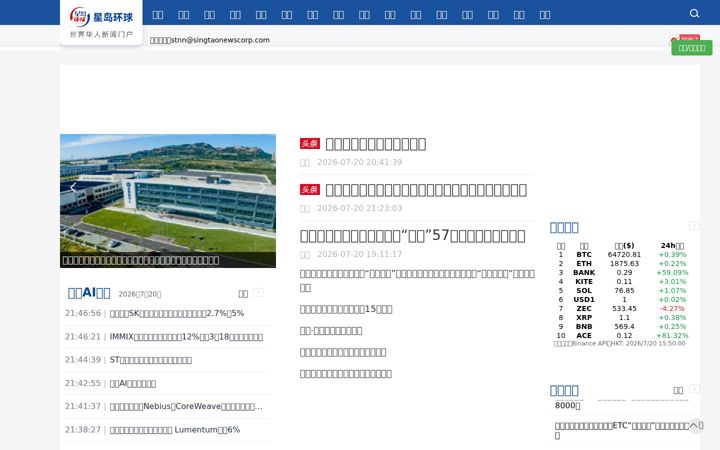Click the green button in the upper right
The width and height of the screenshot is (720, 450).
pos(692,48)
